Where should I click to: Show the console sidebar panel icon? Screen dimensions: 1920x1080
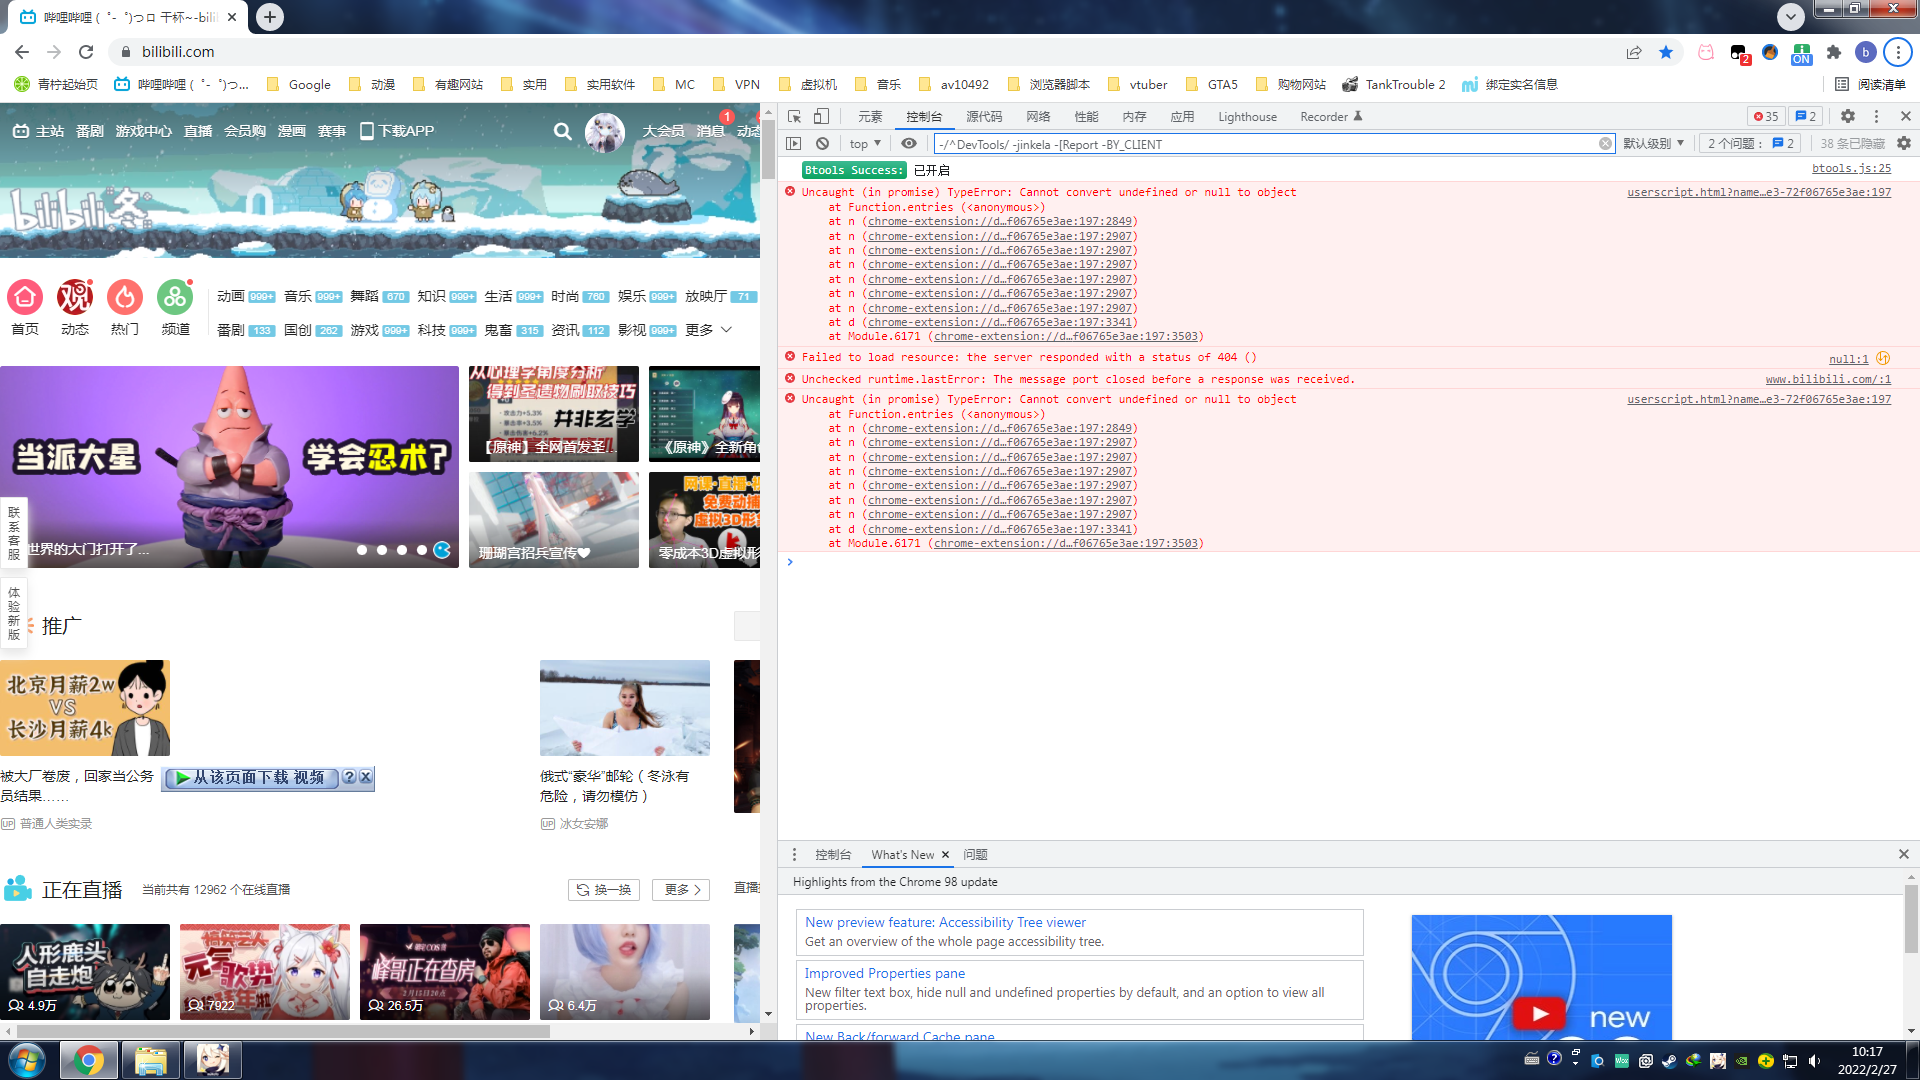point(794,144)
